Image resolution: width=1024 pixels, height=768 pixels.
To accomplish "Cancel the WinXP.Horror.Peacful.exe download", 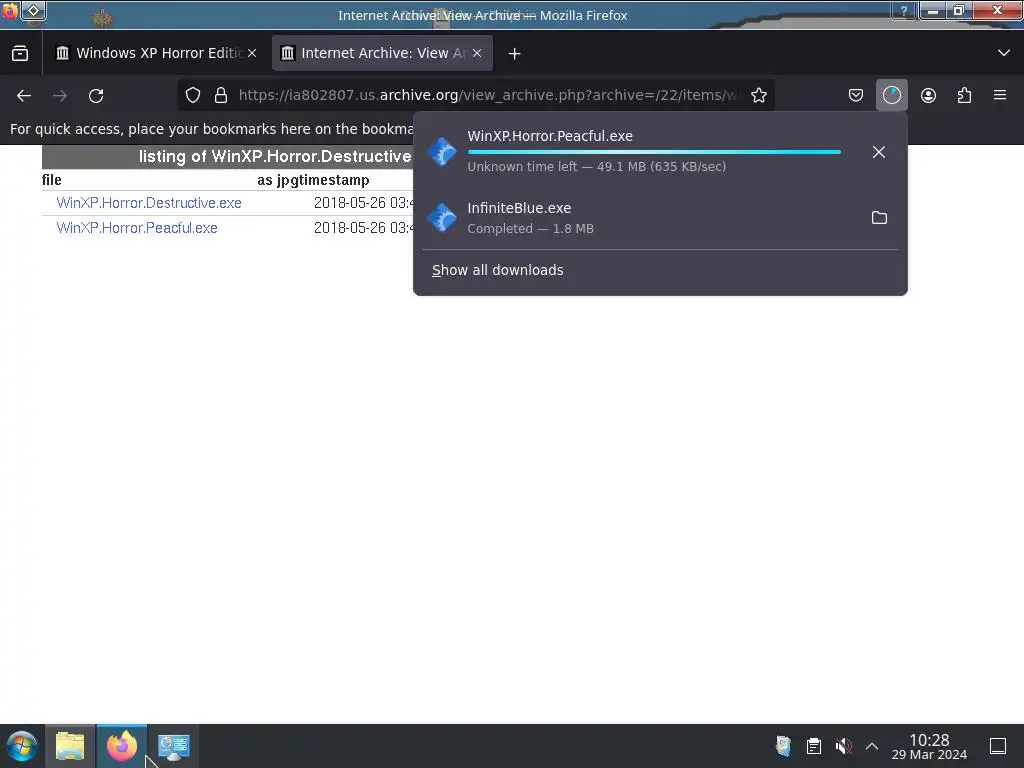I will (879, 152).
